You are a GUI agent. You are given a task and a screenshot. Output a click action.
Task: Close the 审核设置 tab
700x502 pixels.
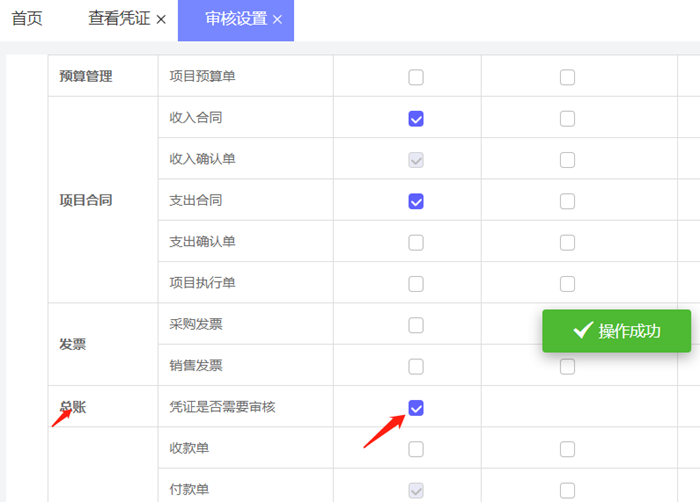pos(277,20)
